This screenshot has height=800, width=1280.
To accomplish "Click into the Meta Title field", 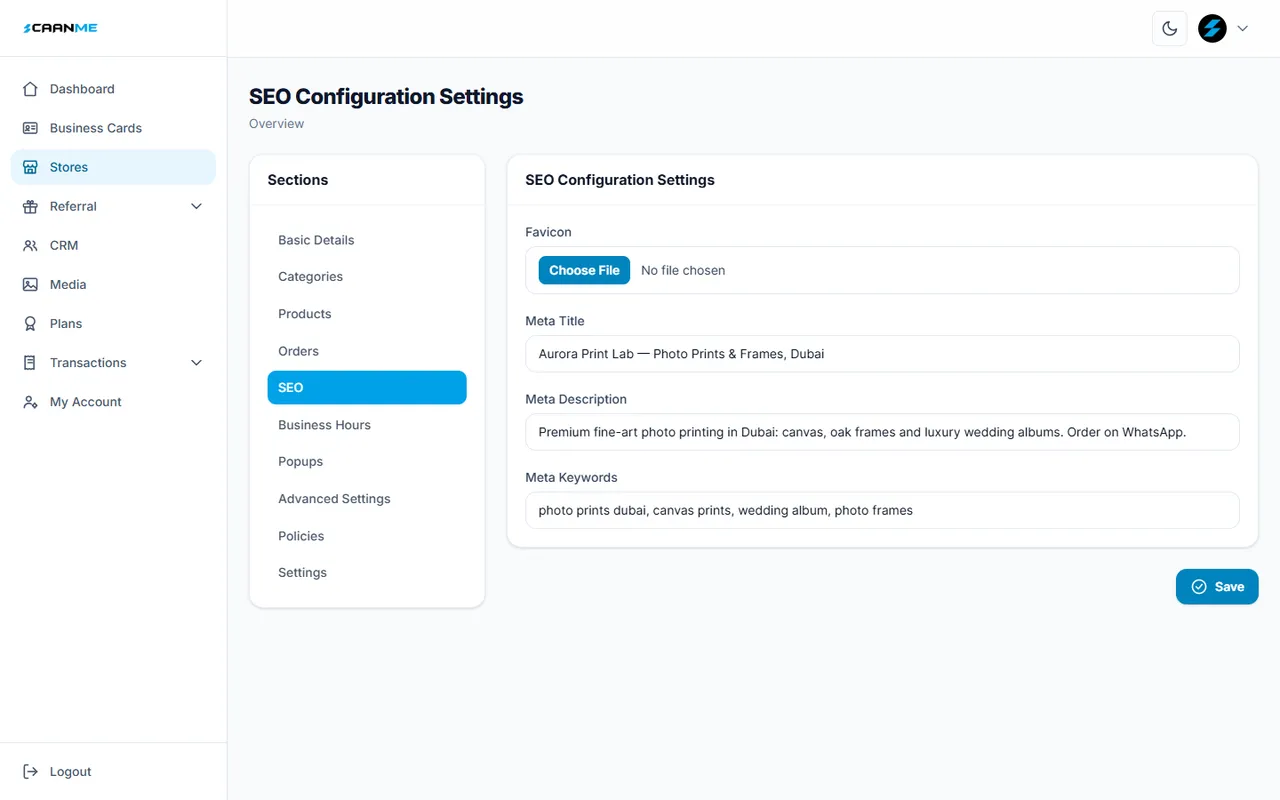I will tap(882, 354).
